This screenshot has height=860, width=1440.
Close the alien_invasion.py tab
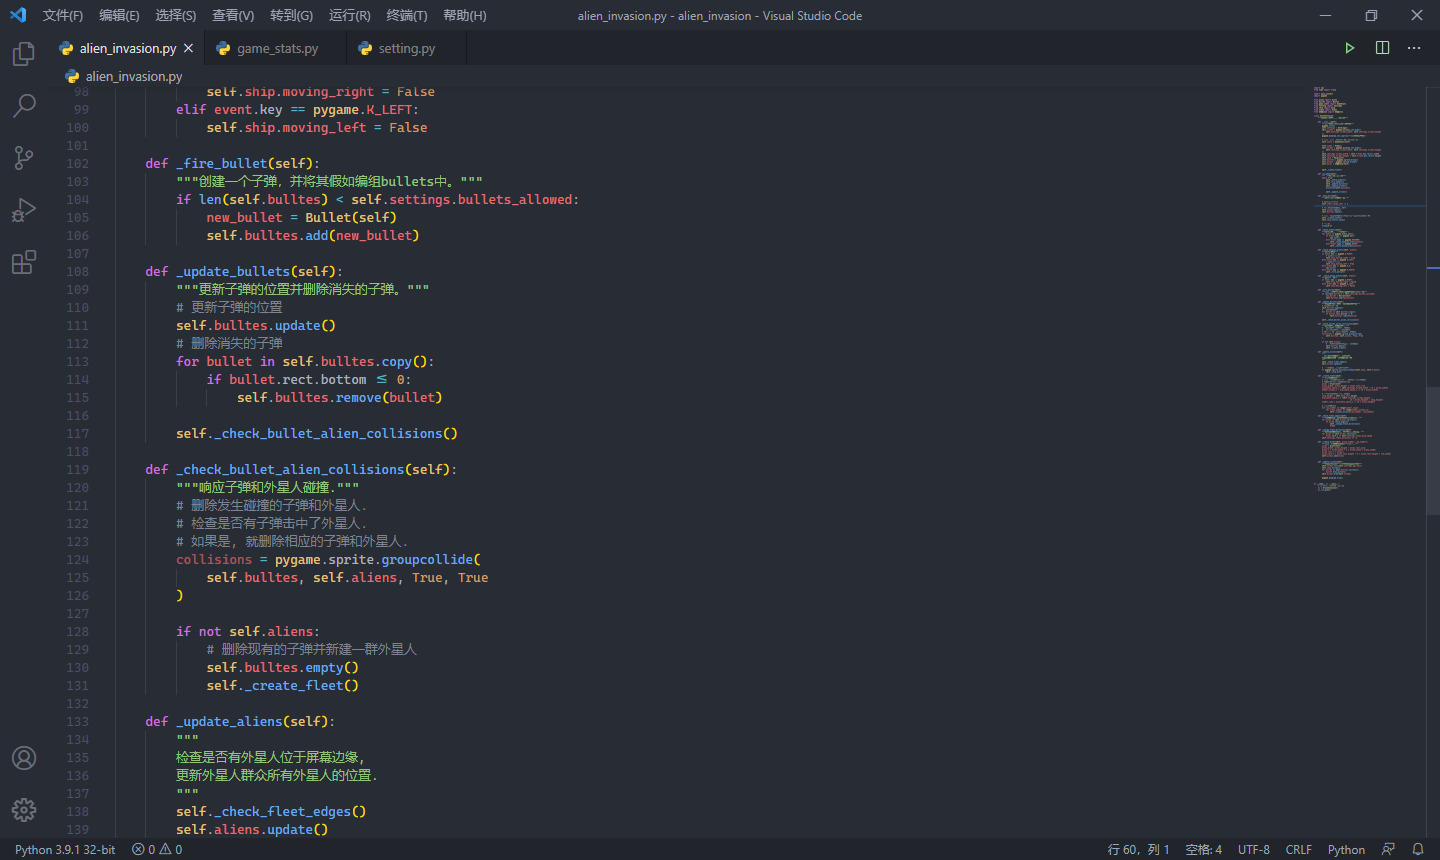coord(188,48)
